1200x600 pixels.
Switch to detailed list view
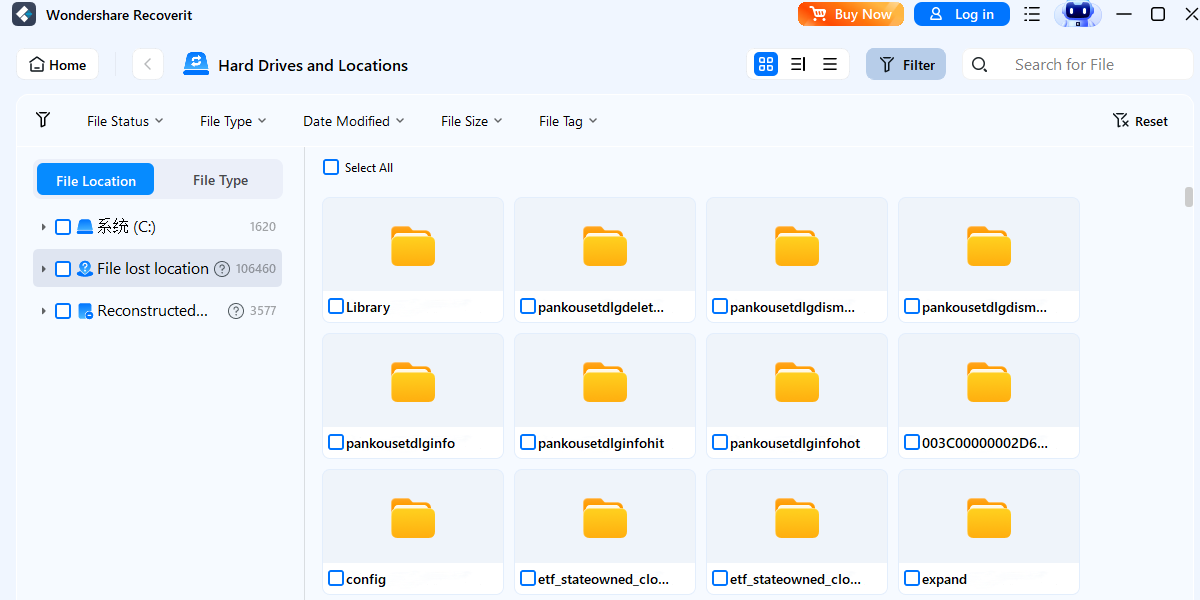coord(798,64)
